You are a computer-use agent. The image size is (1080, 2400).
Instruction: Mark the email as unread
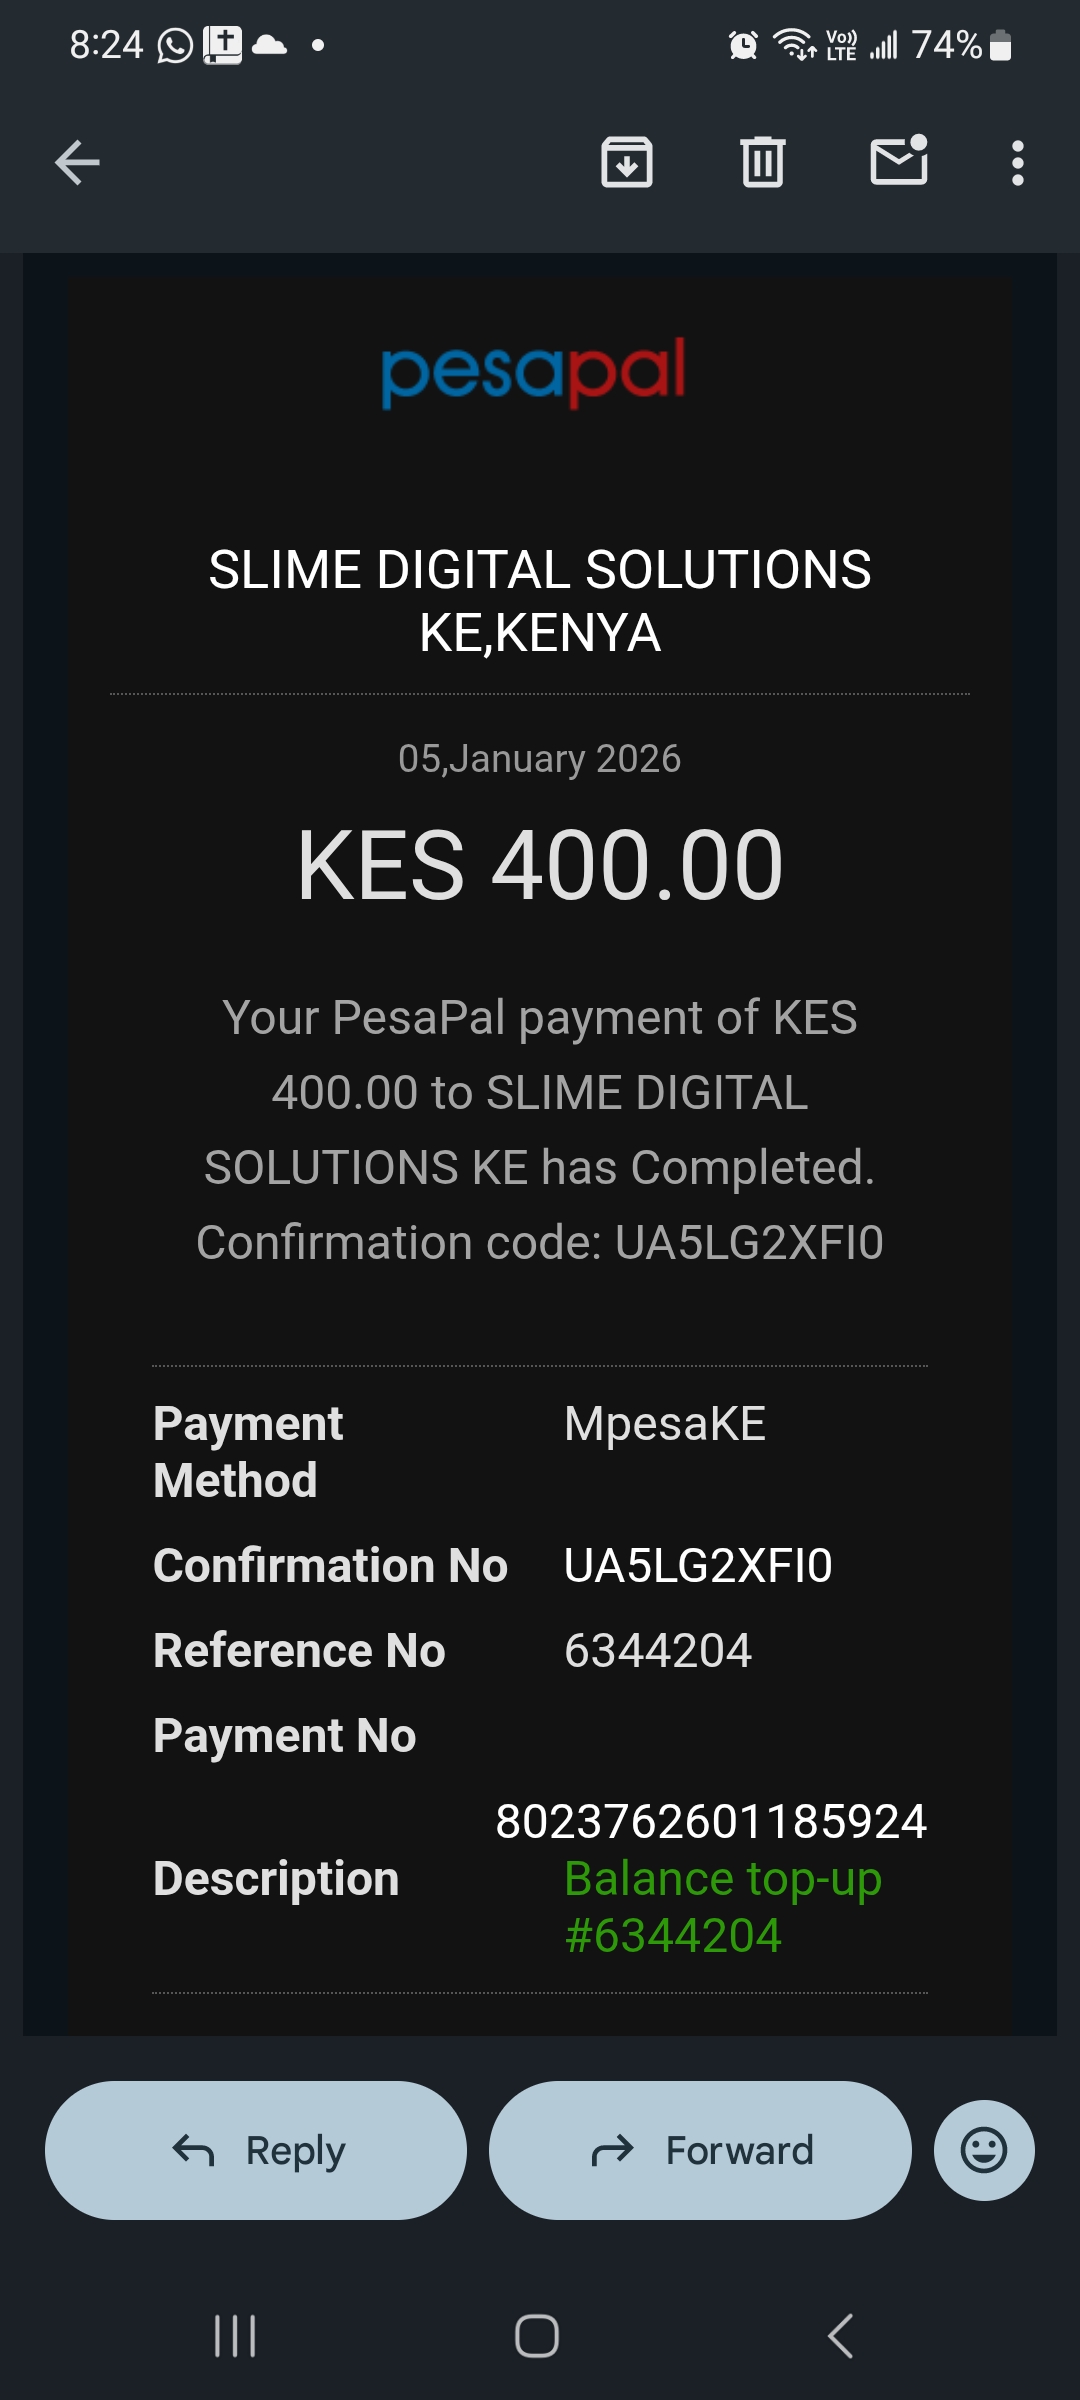pyautogui.click(x=899, y=162)
